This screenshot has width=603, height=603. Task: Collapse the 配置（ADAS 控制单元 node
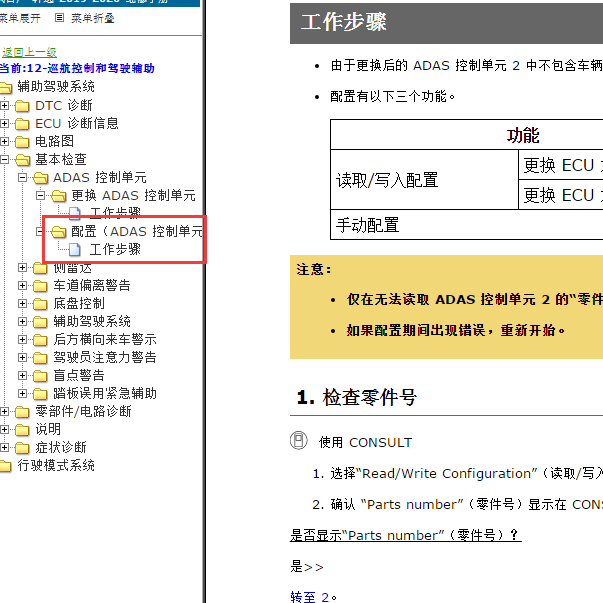[x=41, y=231]
